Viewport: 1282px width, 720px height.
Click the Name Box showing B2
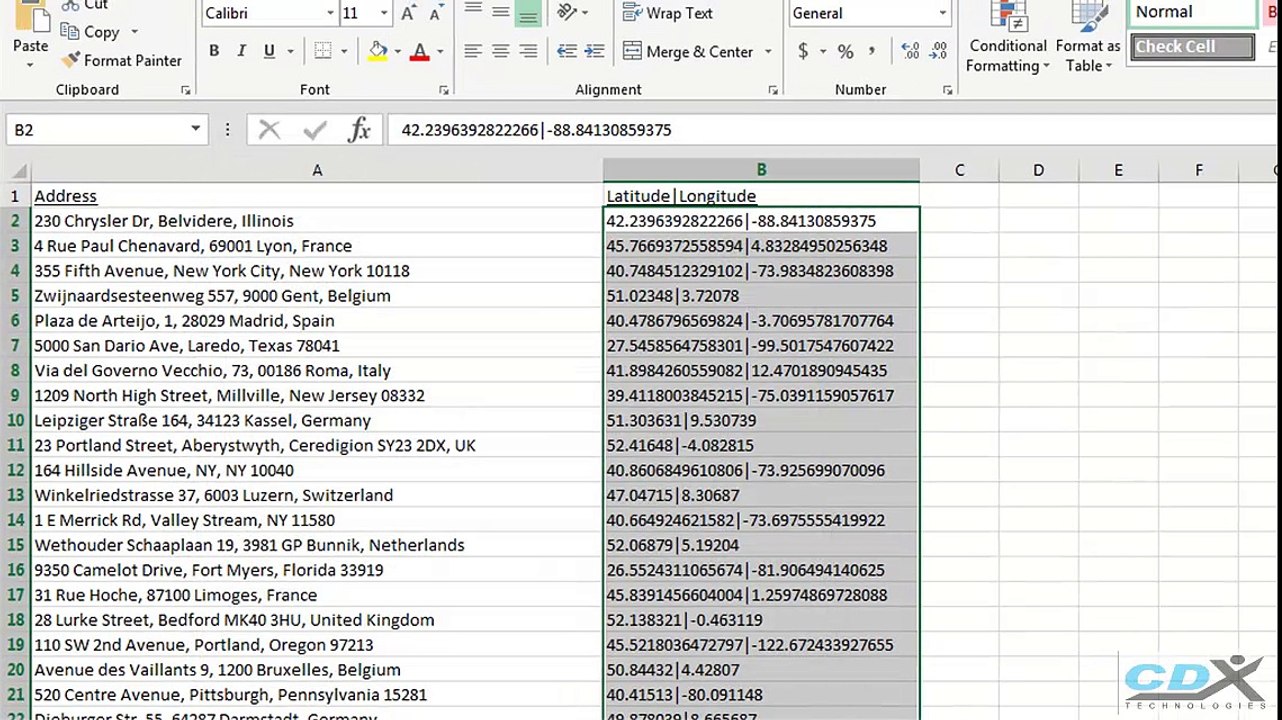(98, 130)
